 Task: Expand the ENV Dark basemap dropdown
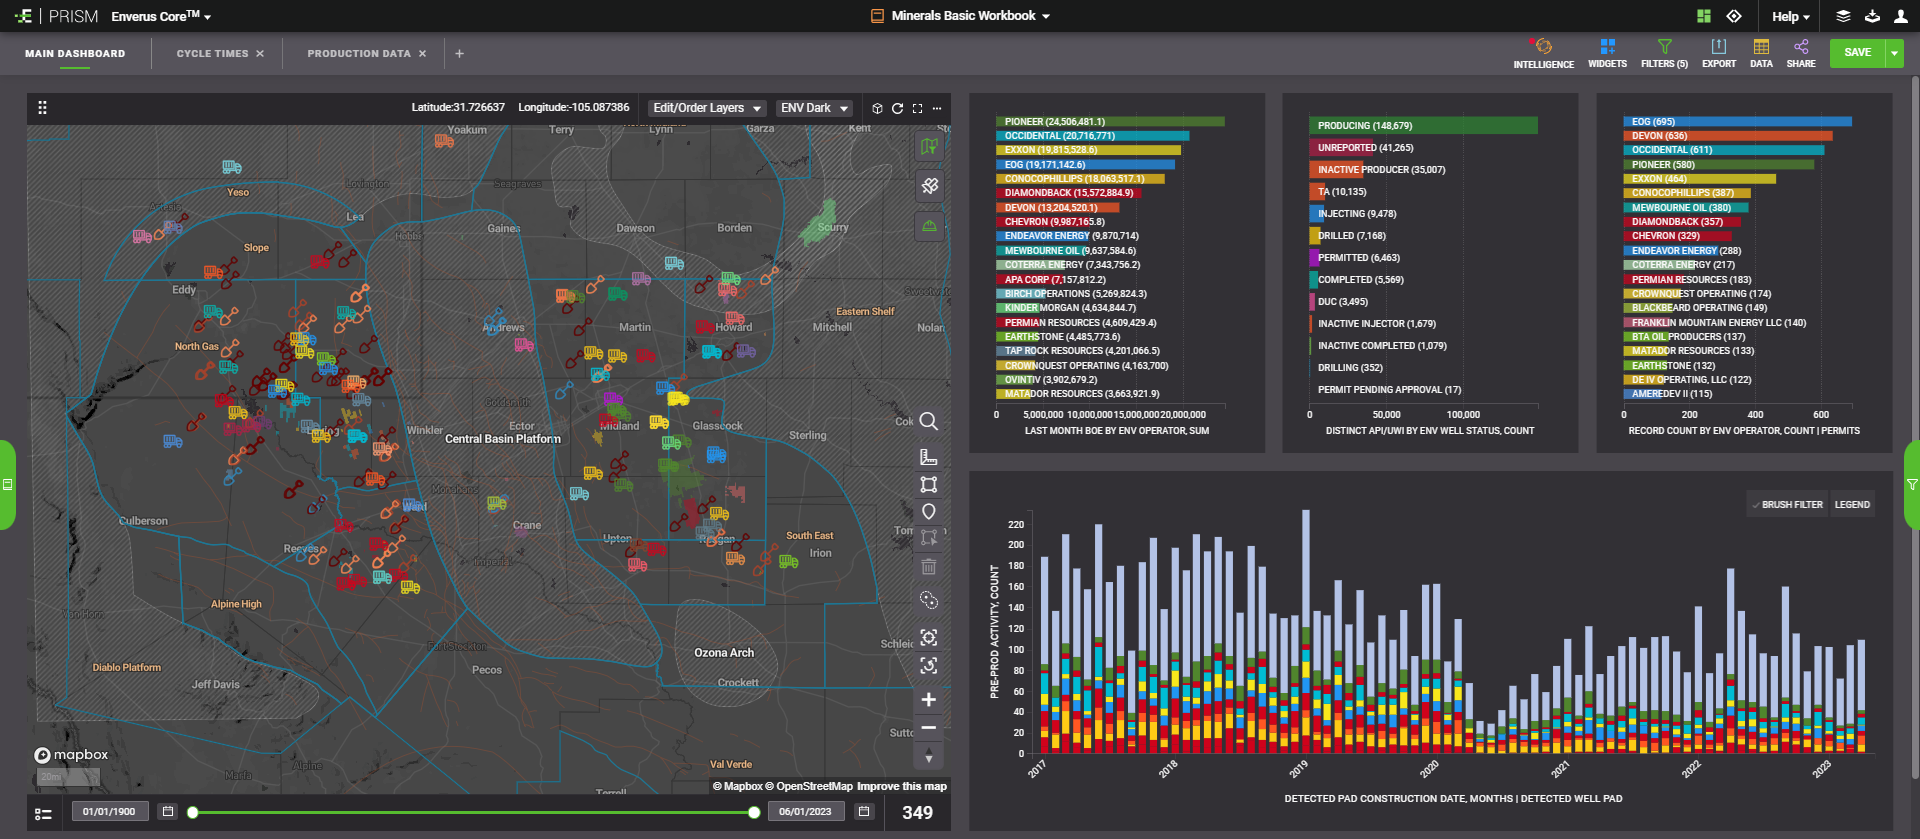814,108
